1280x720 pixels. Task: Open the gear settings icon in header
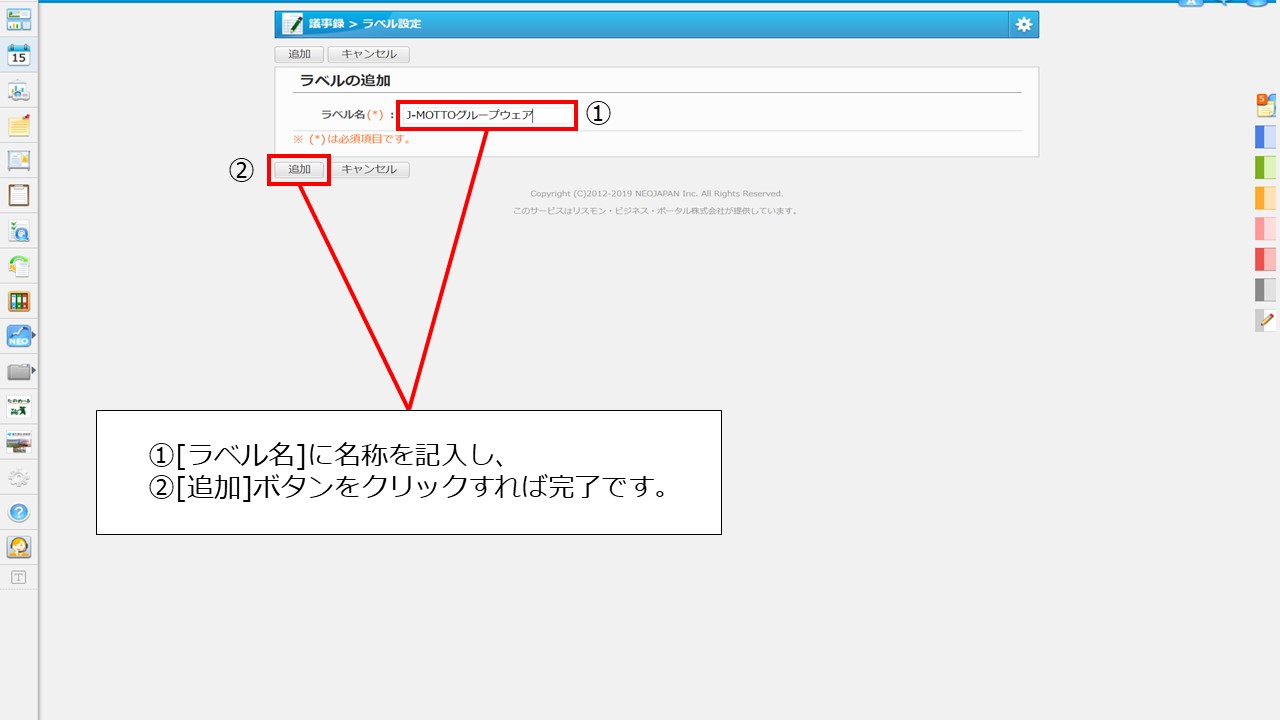tap(1023, 25)
